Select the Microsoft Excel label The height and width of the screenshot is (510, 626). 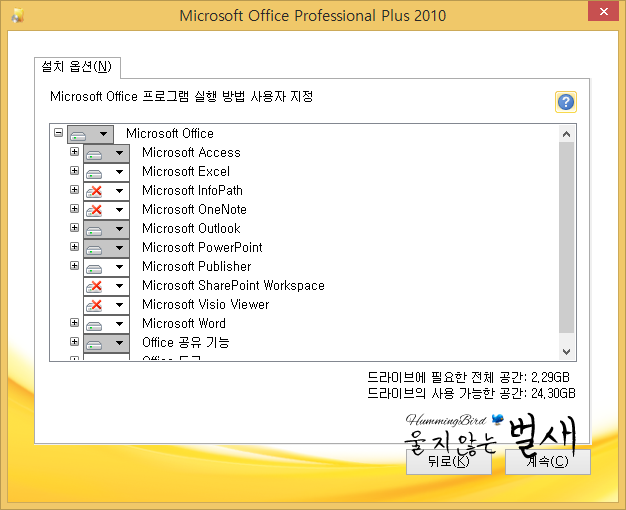pos(186,171)
